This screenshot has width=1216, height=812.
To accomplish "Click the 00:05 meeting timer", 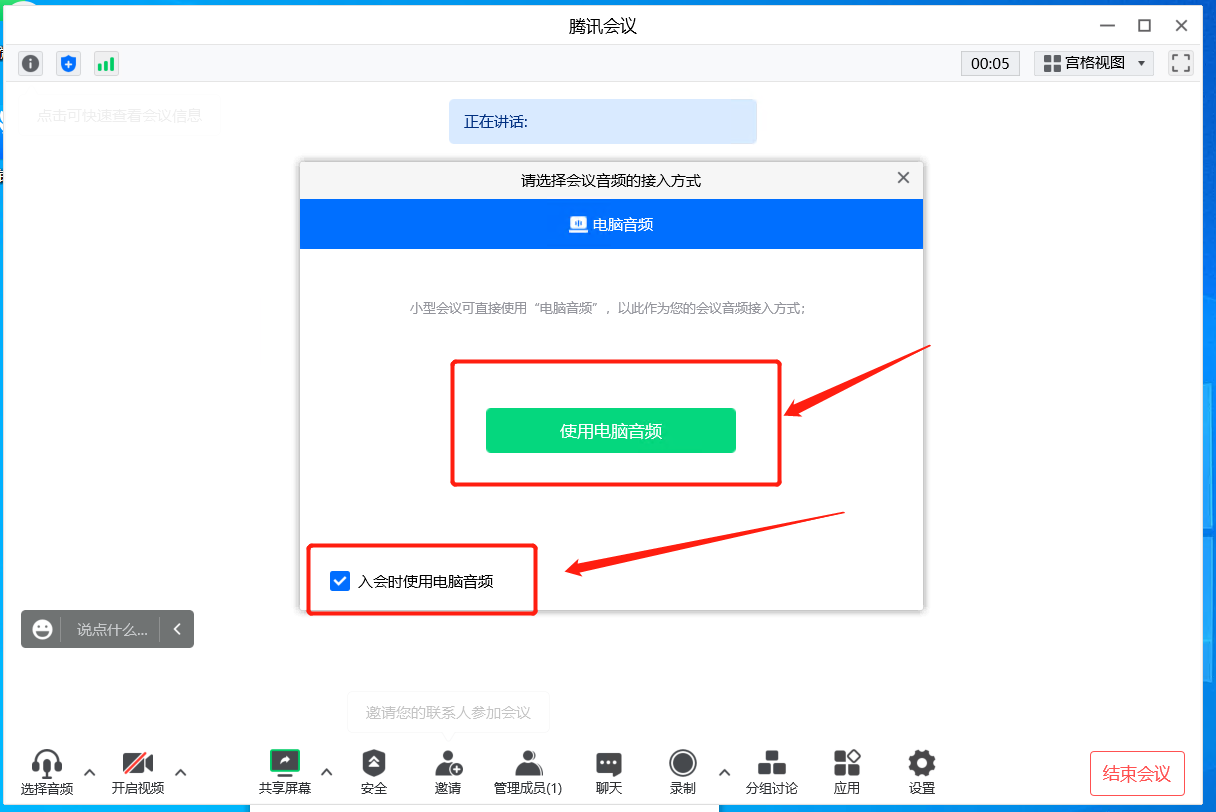I will pos(990,63).
